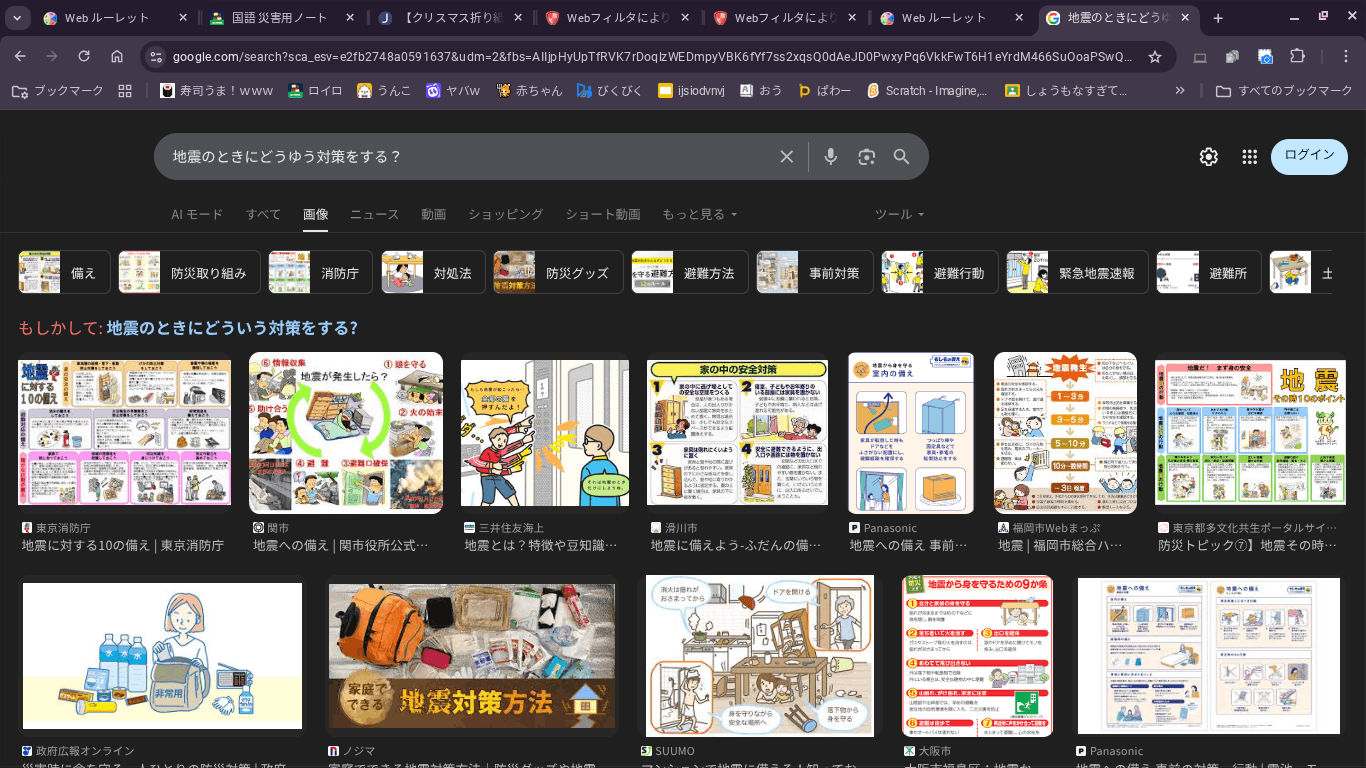Select the 防災グッズ filter chip
This screenshot has width=1366, height=768.
tap(557, 273)
